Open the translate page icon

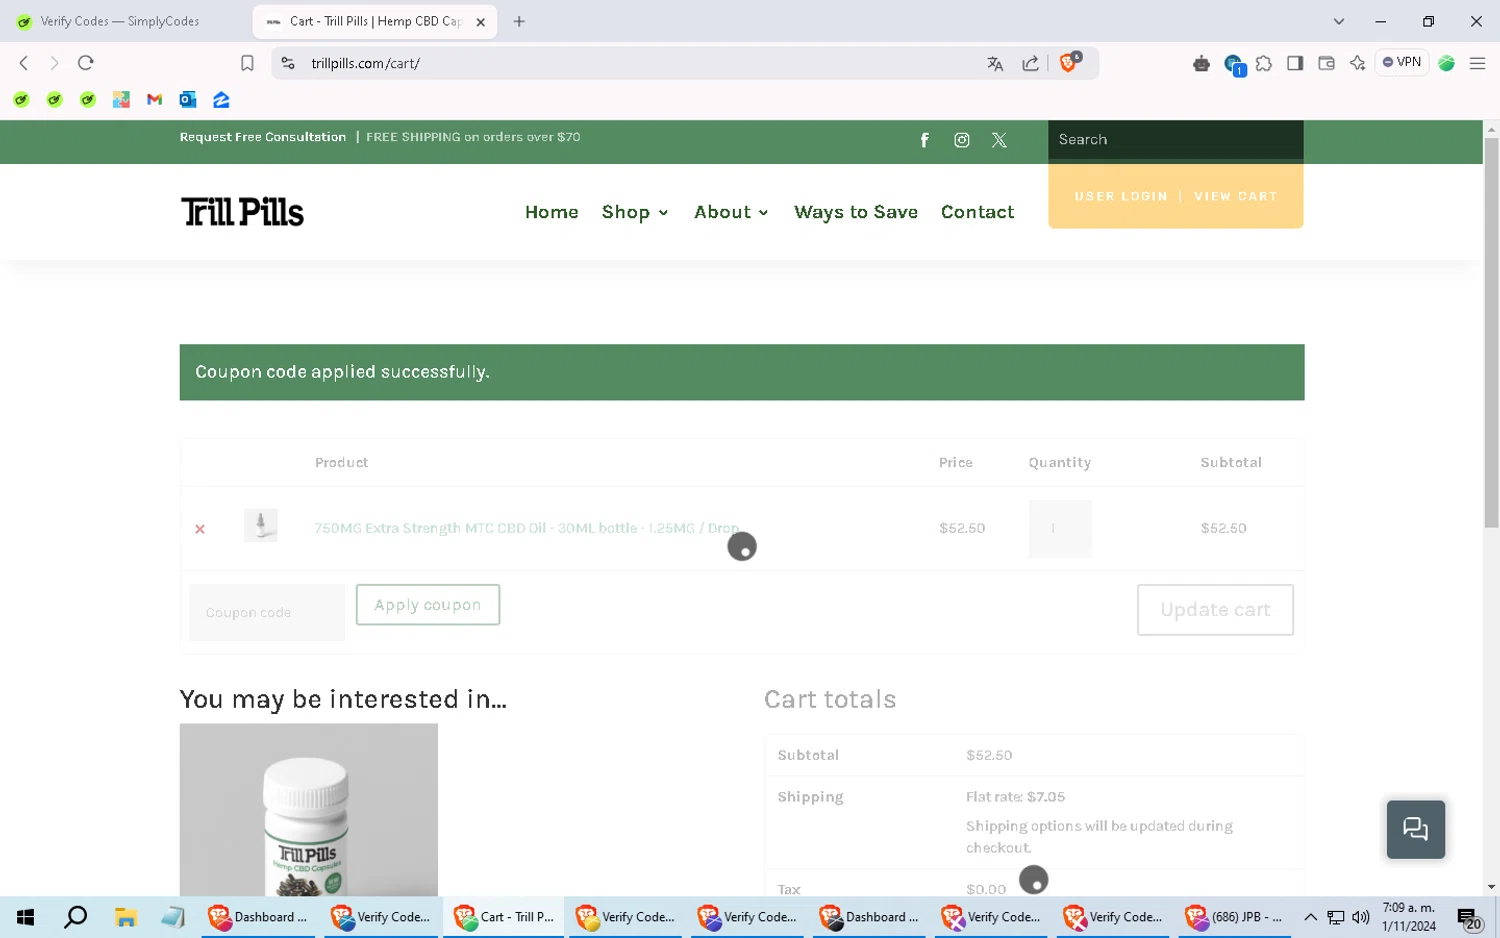click(995, 63)
